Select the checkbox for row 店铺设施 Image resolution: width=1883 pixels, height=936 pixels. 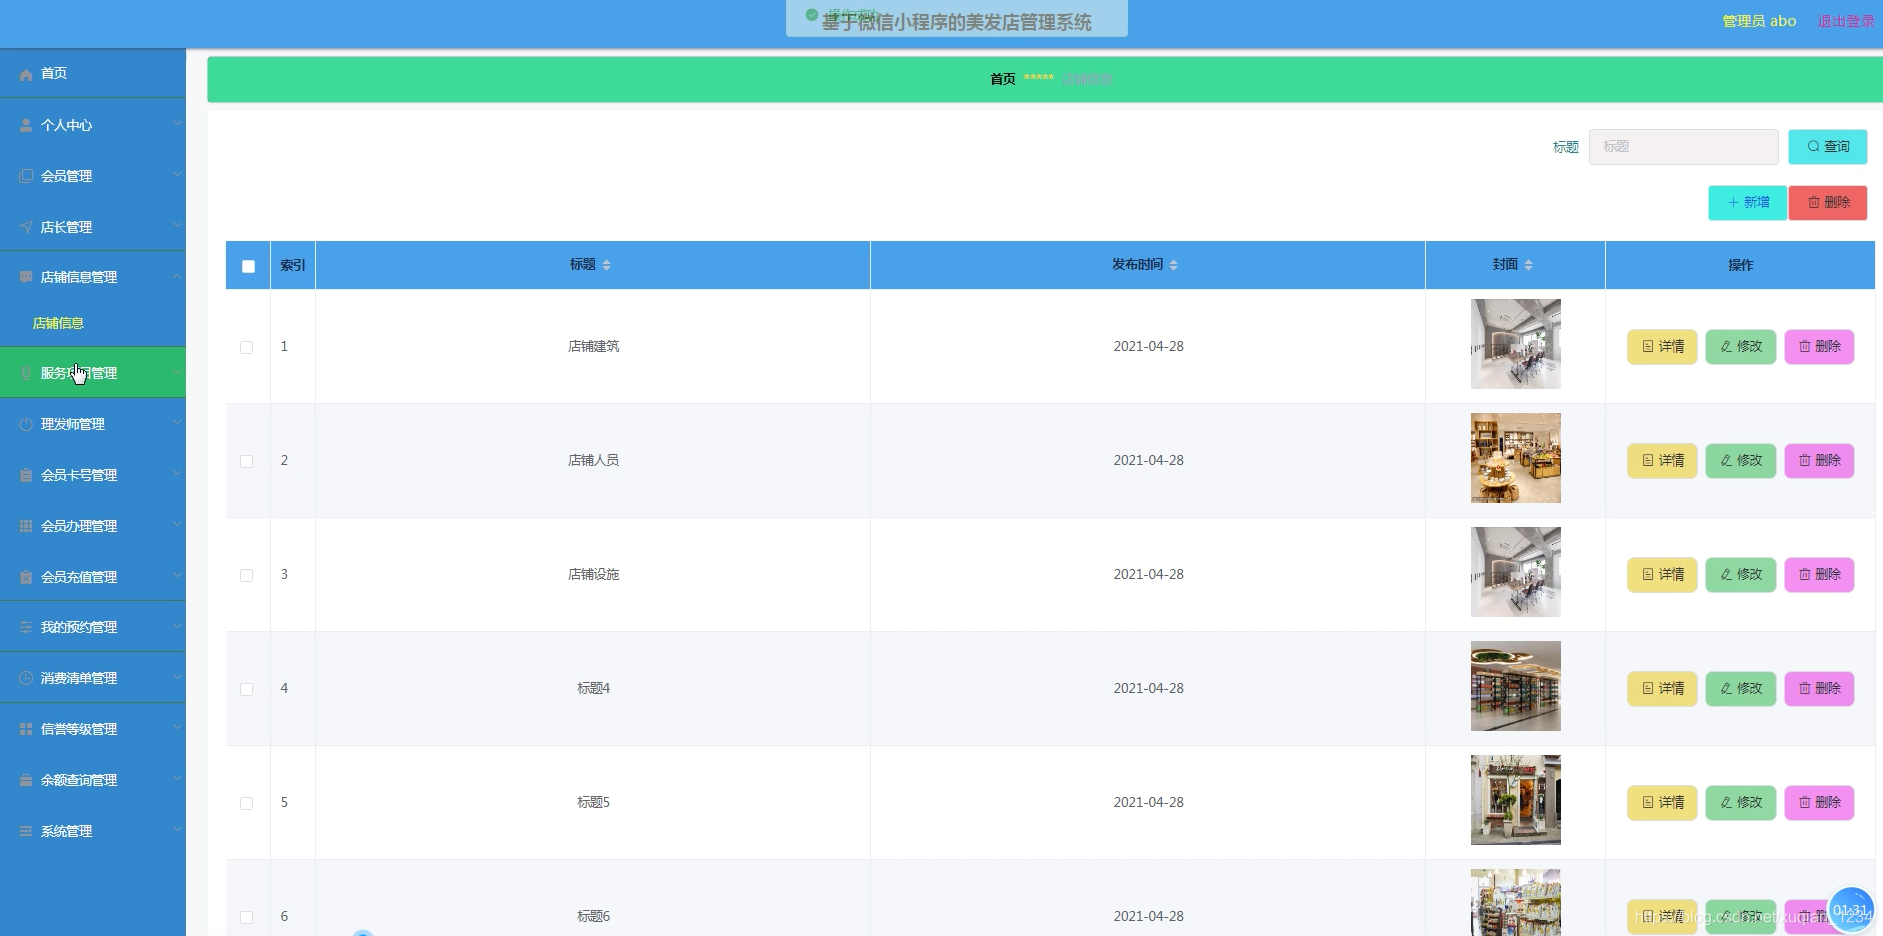click(246, 575)
